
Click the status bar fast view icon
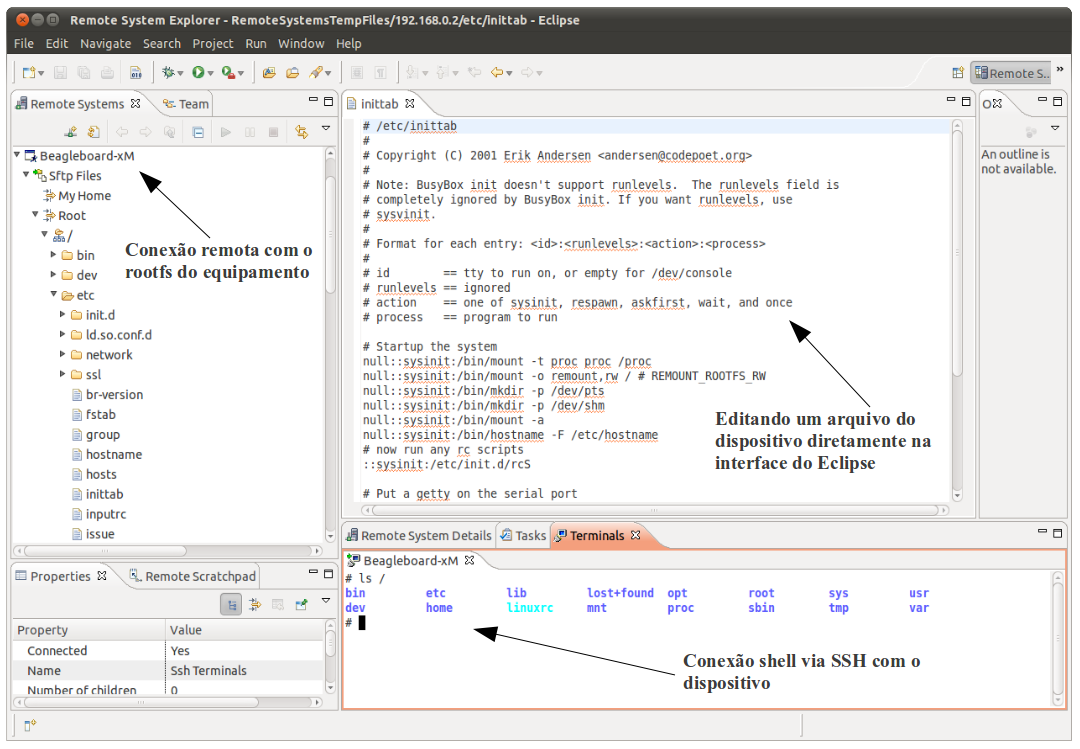pos(30,725)
